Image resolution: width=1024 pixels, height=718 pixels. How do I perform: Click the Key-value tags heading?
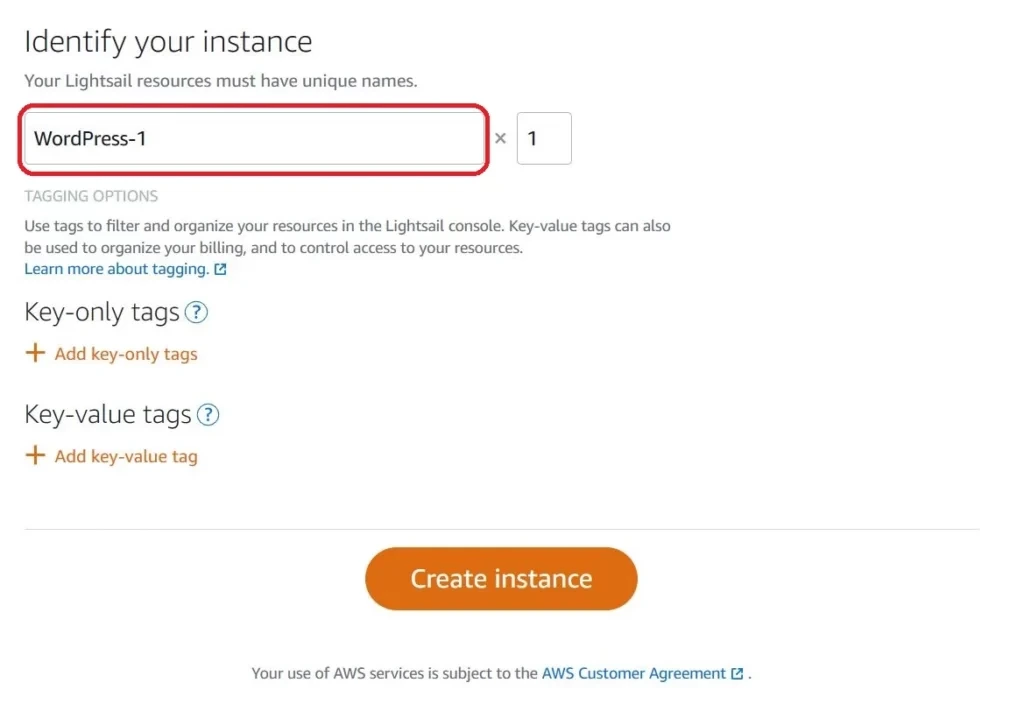click(110, 413)
